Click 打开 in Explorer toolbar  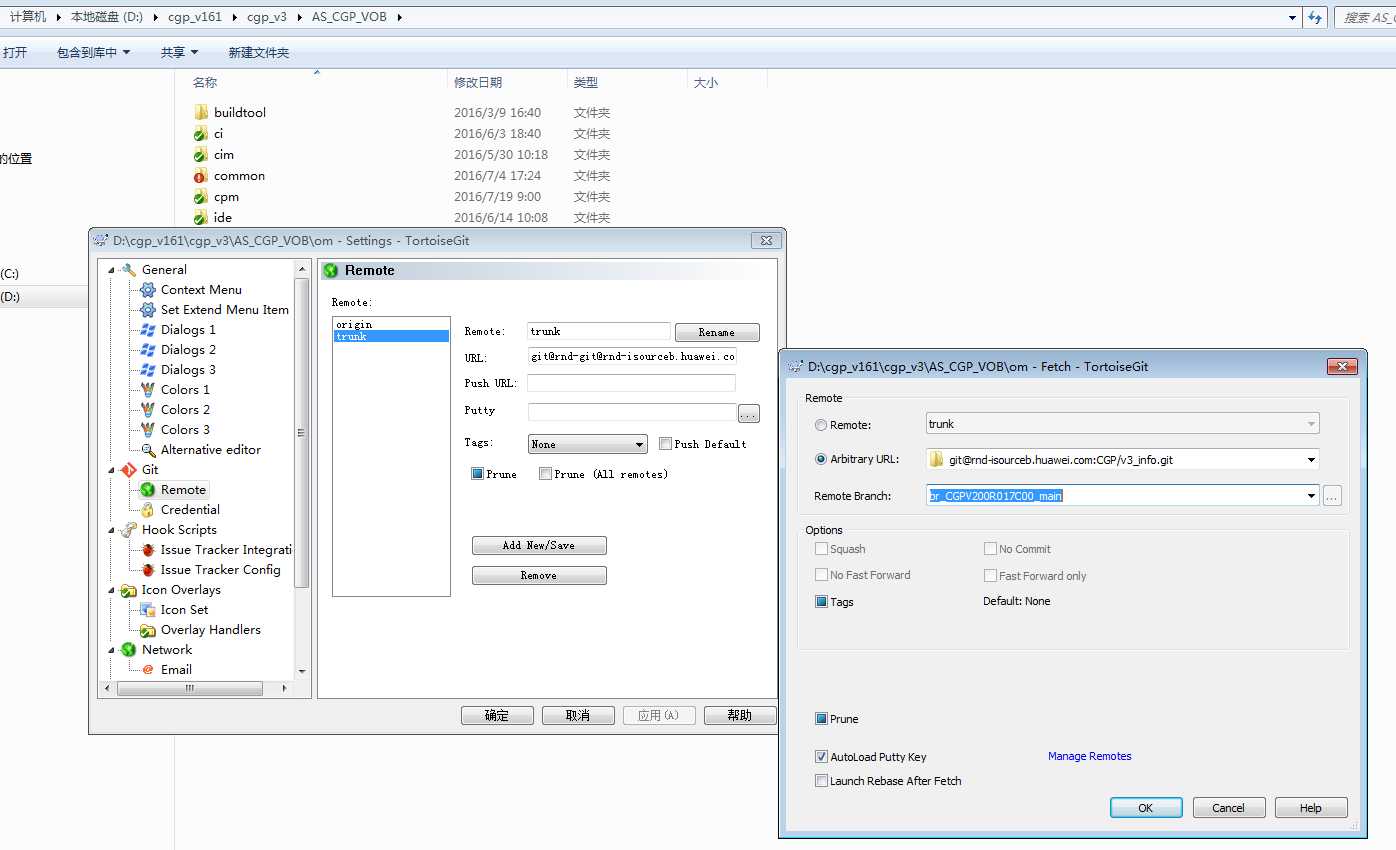coord(15,52)
